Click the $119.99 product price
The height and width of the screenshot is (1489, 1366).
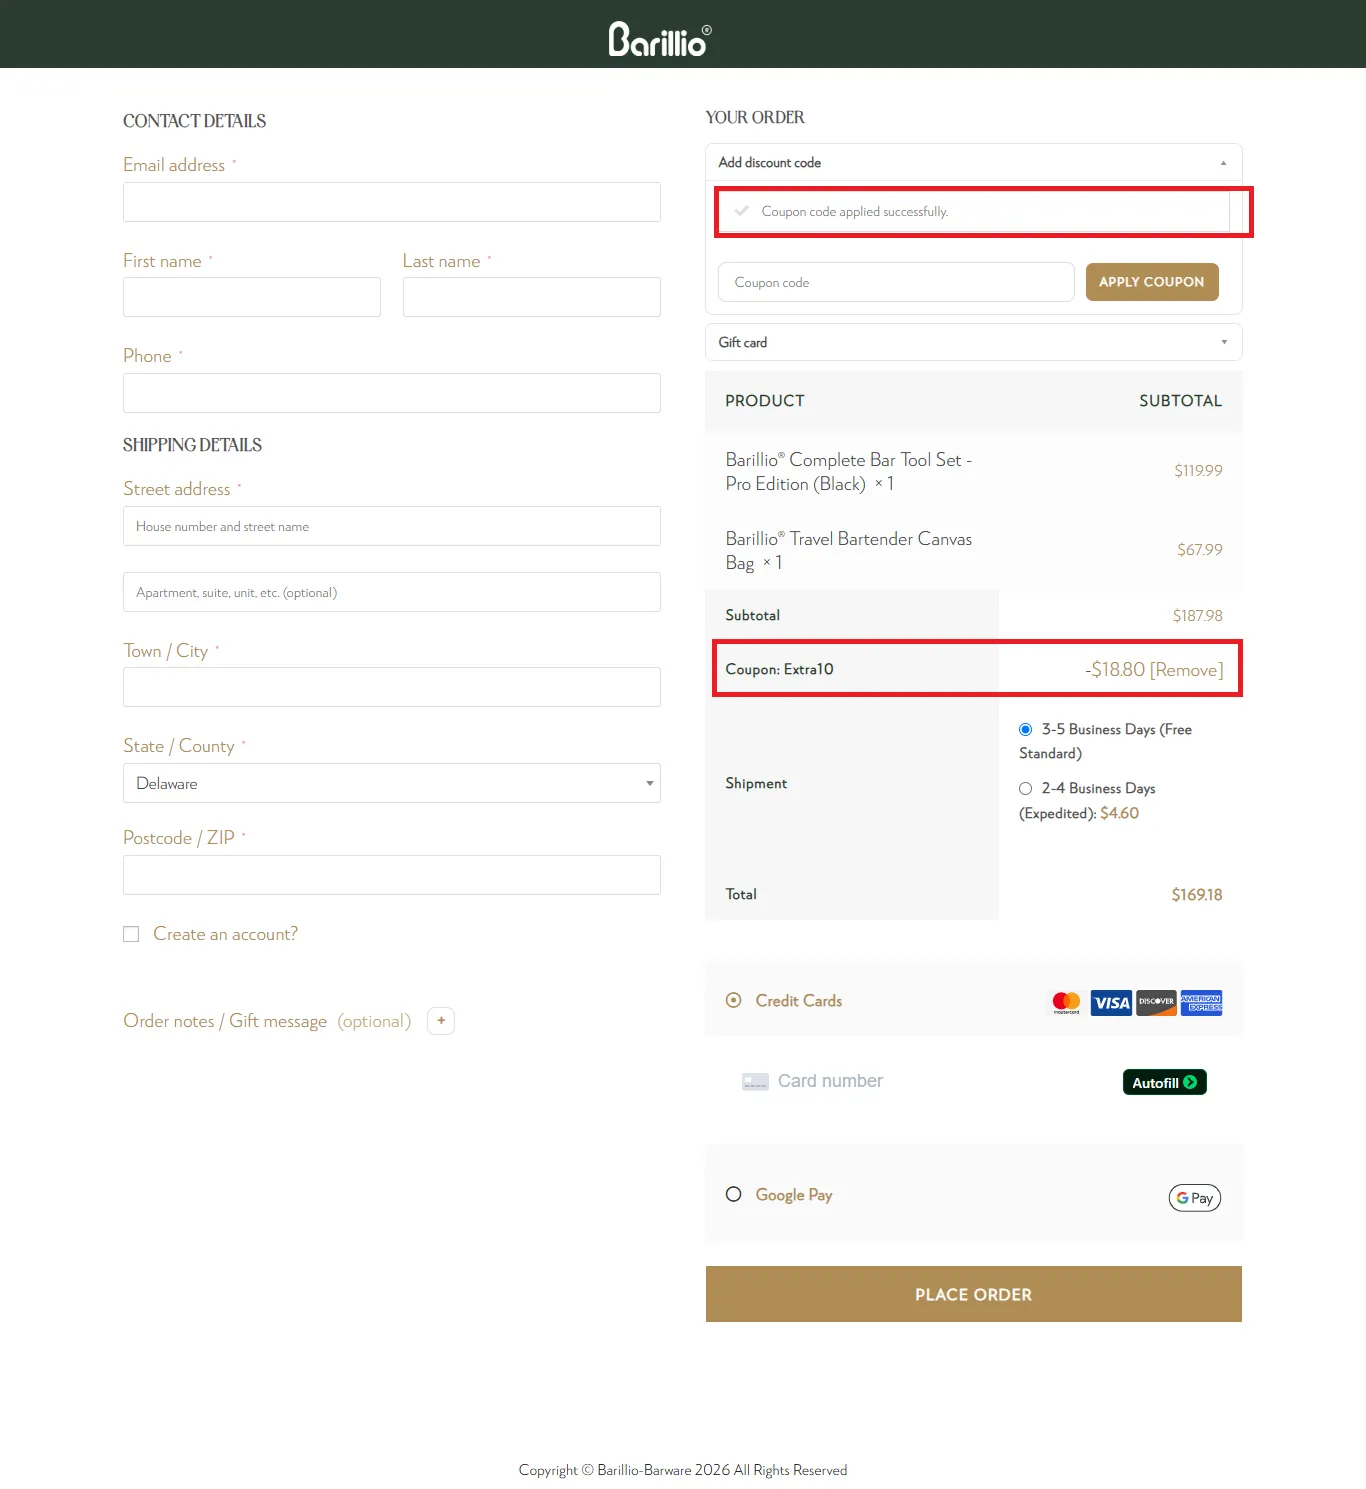(x=1198, y=471)
